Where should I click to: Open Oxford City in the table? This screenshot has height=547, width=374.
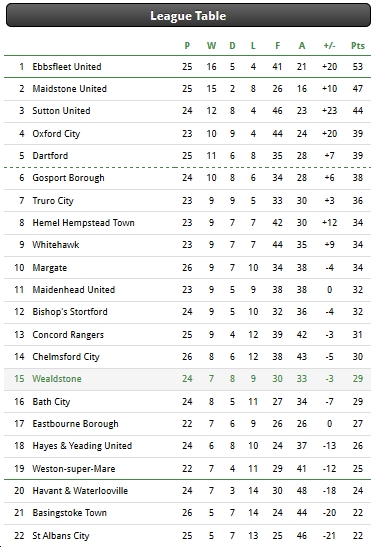pos(56,134)
